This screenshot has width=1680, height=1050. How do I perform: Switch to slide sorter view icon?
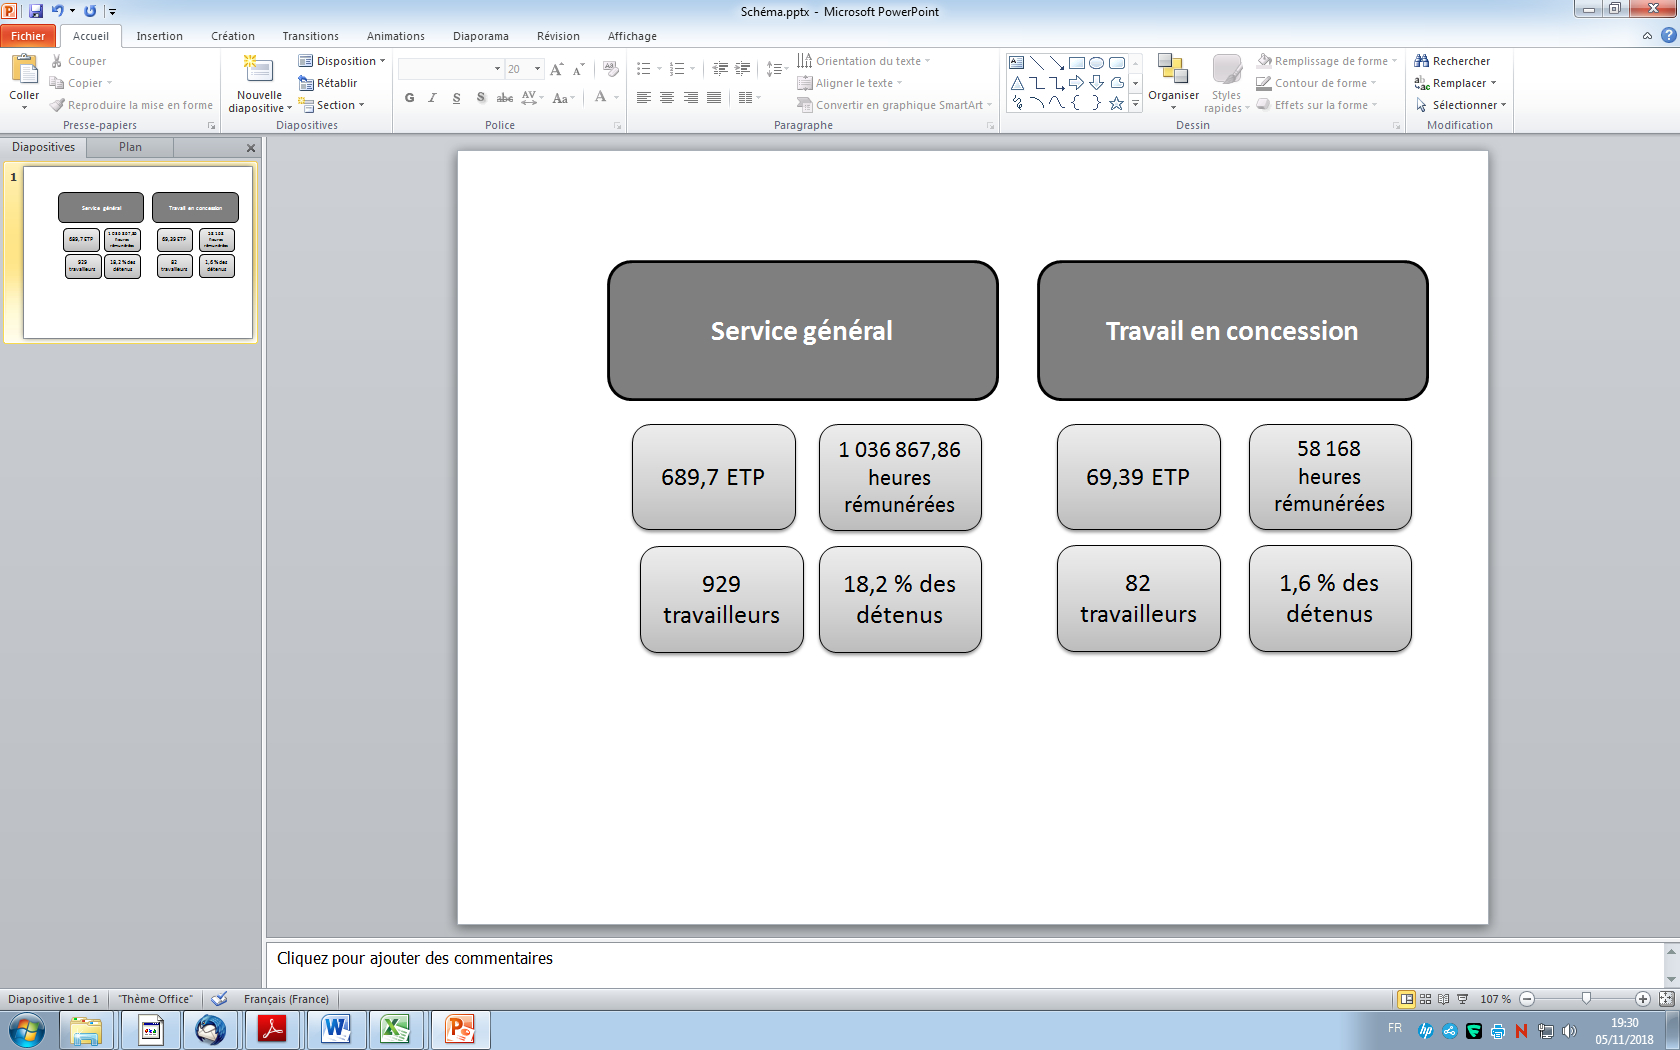point(1425,999)
